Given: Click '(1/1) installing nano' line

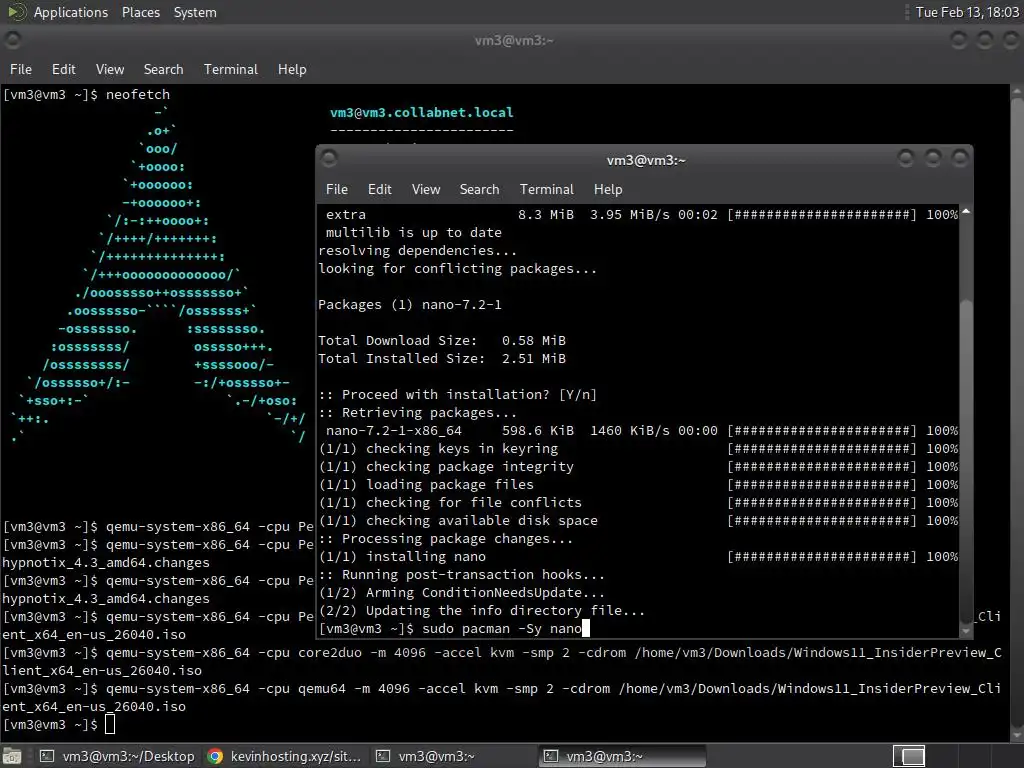Looking at the screenshot, I should (403, 556).
